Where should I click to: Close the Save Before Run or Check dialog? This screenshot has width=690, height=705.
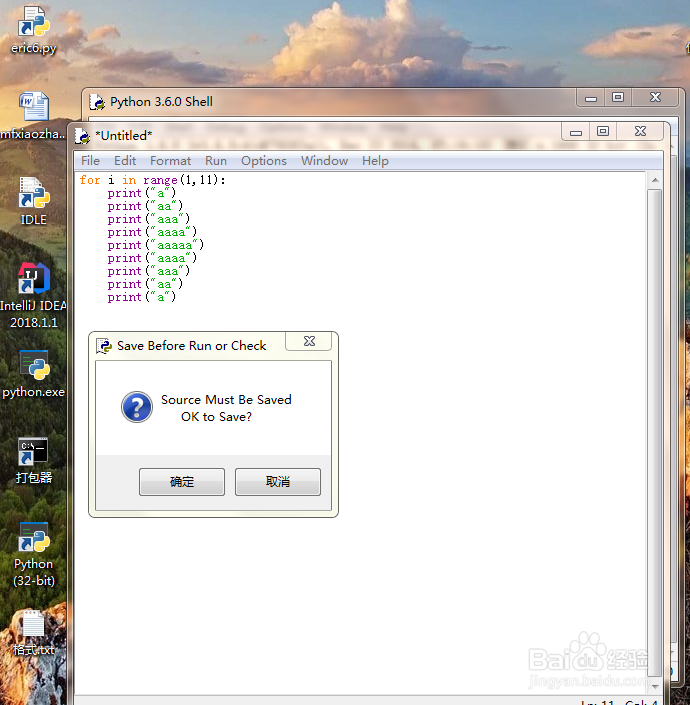[x=309, y=341]
